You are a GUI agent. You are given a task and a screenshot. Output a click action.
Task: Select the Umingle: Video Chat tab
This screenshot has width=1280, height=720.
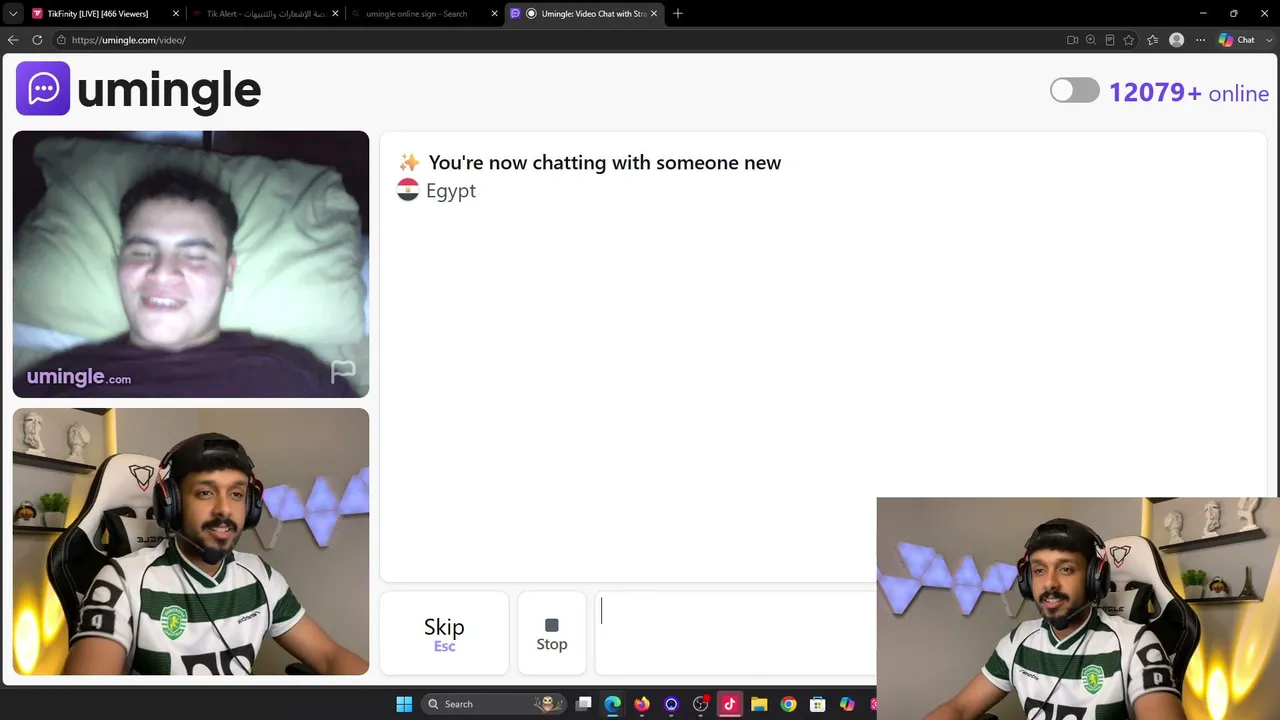[x=584, y=14]
